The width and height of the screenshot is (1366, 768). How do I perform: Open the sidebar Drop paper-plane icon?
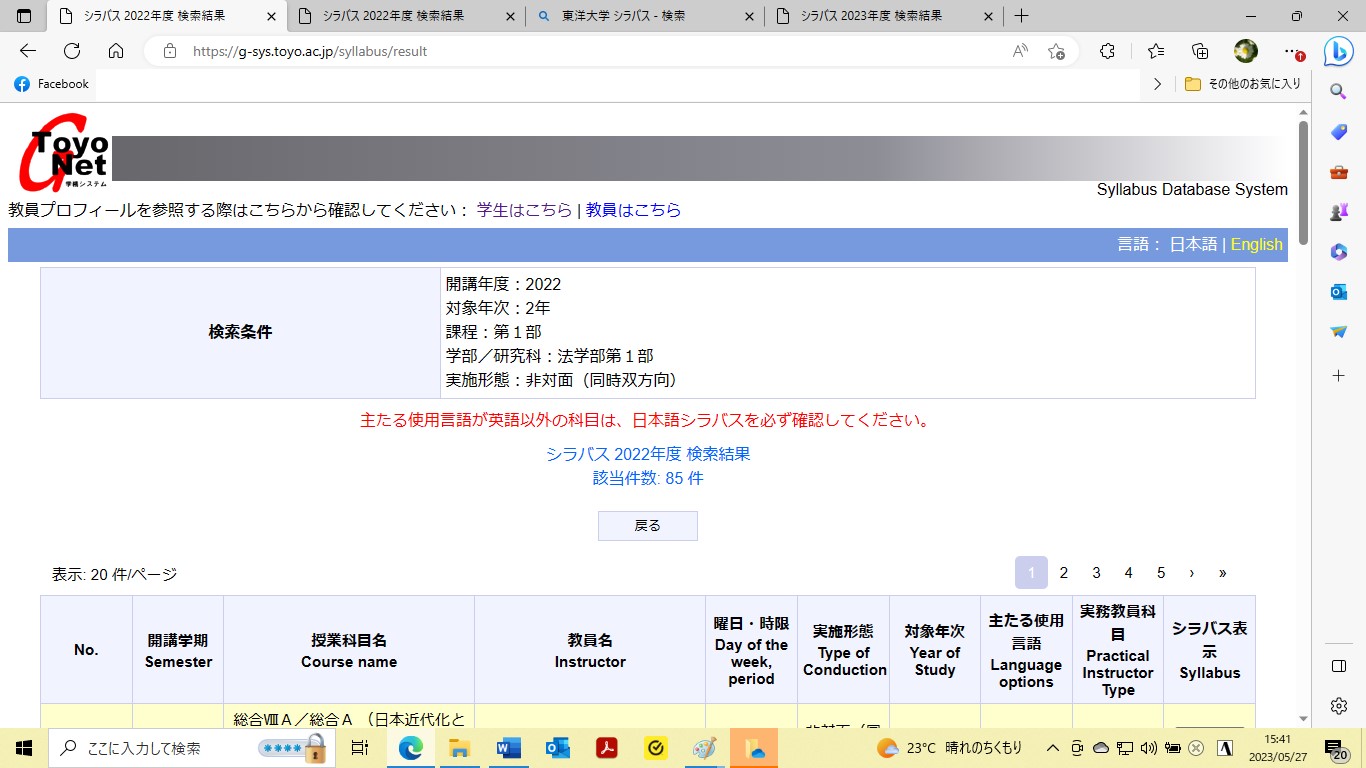[1338, 332]
